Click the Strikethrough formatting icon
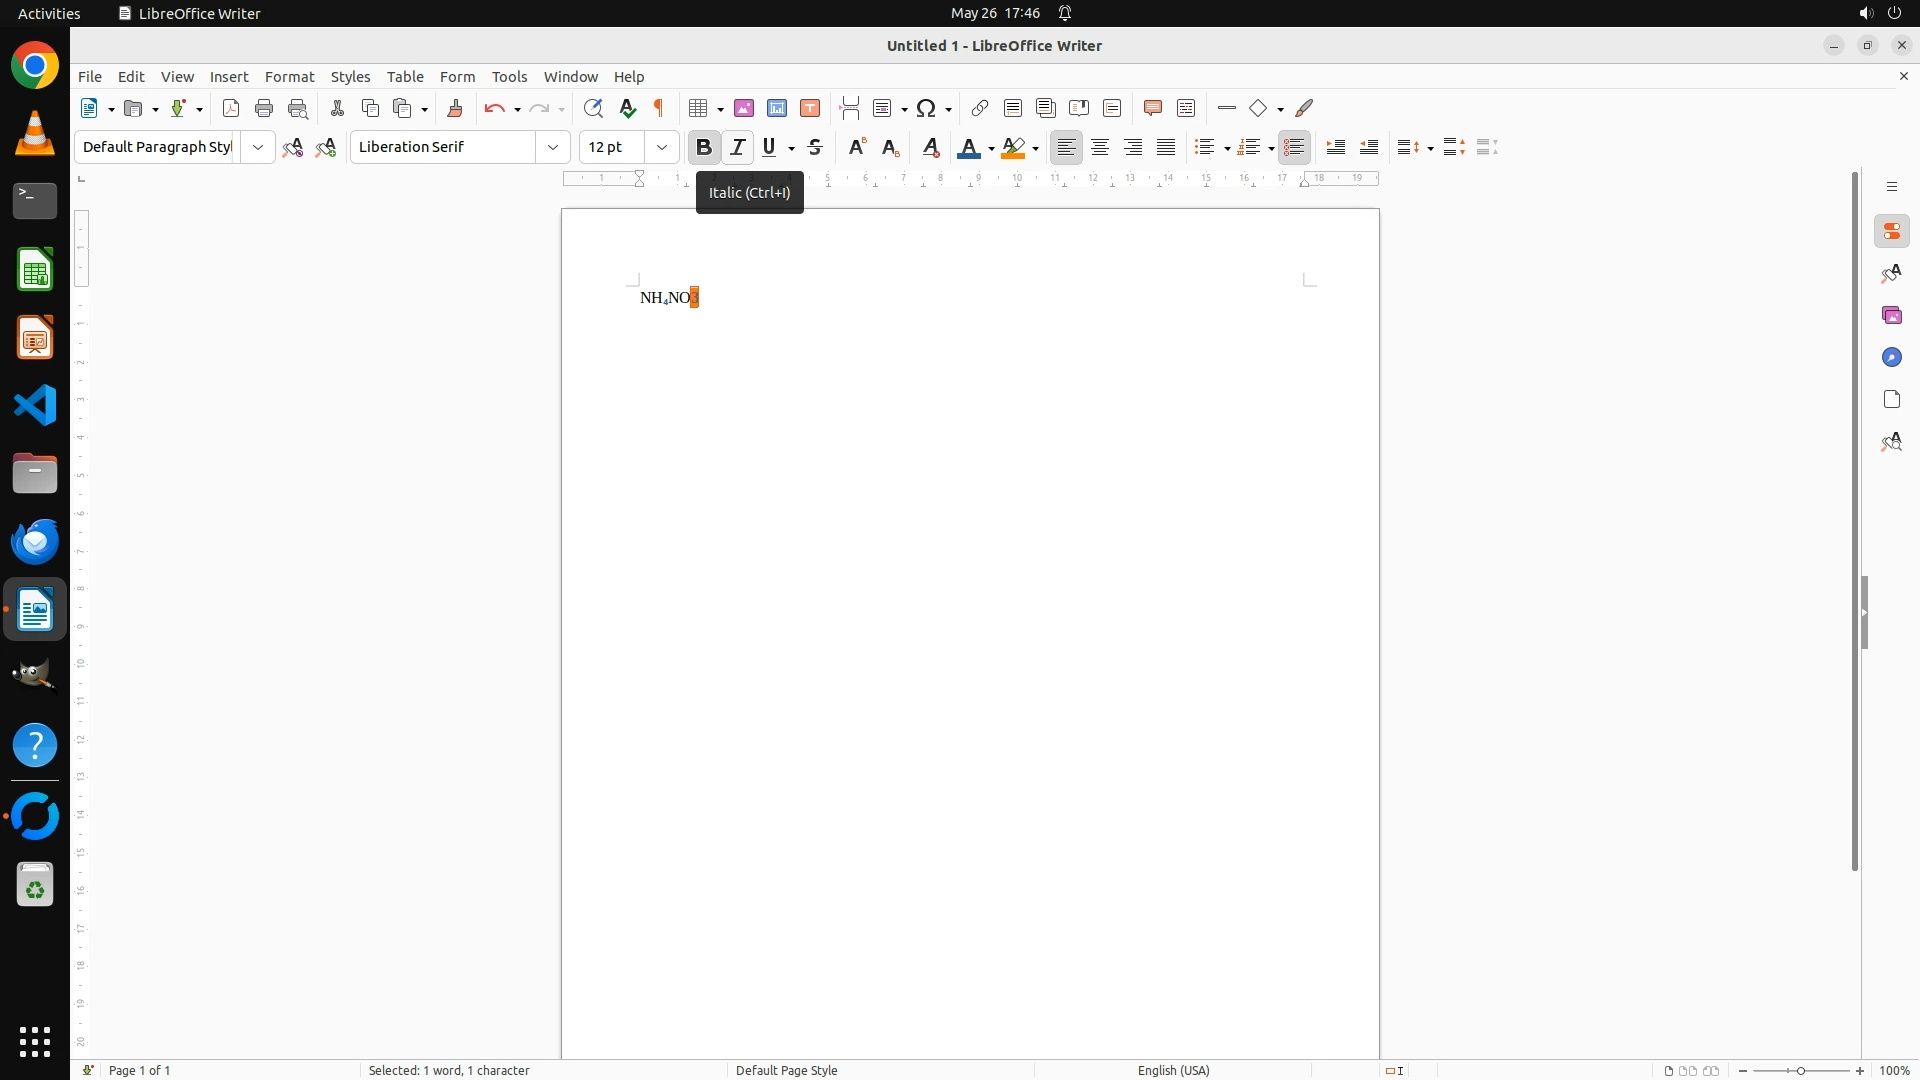The width and height of the screenshot is (1920, 1080). pyautogui.click(x=815, y=147)
